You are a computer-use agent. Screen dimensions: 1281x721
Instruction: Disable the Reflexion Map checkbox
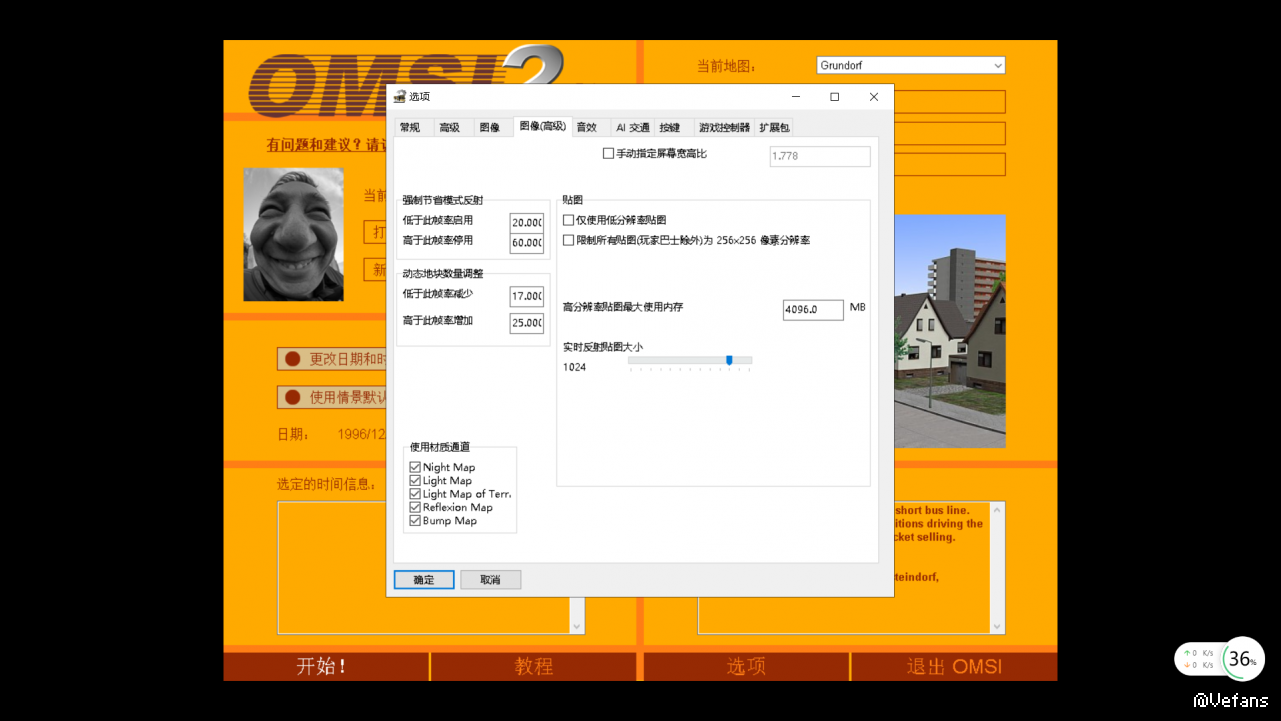(x=415, y=507)
